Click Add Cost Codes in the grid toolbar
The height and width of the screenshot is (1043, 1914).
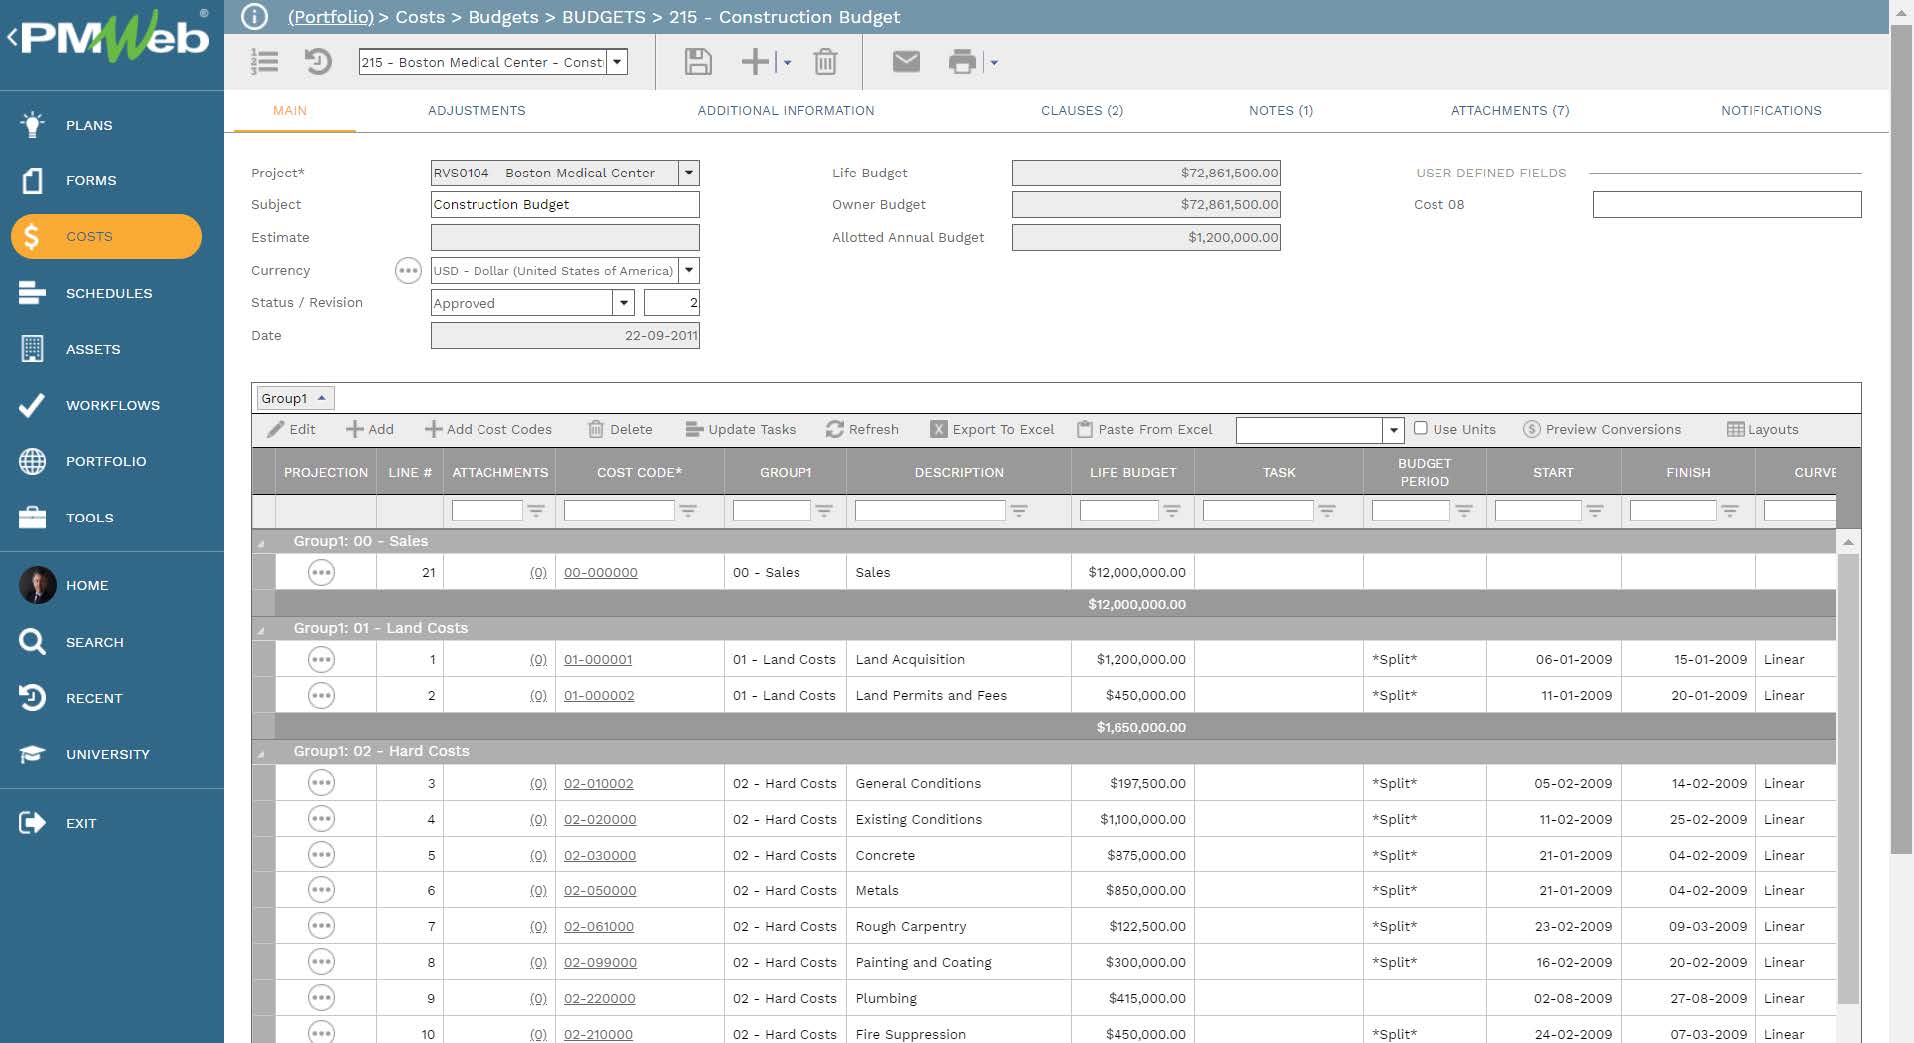tap(488, 429)
